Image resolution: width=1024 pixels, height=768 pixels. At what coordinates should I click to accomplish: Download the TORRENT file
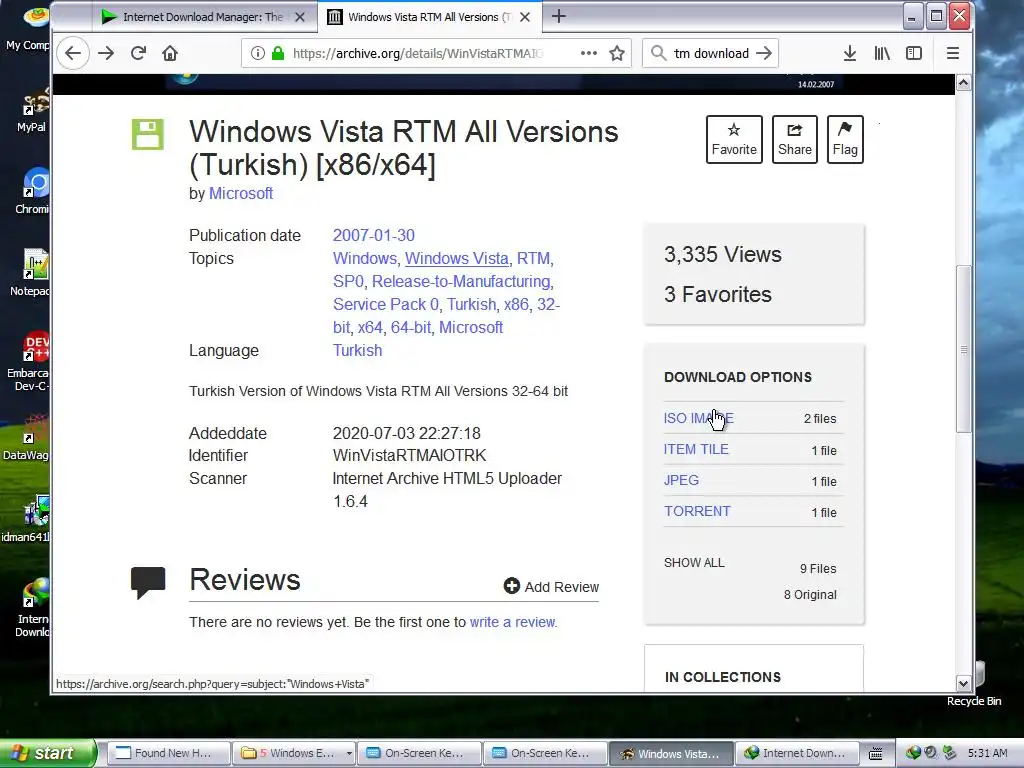(697, 511)
